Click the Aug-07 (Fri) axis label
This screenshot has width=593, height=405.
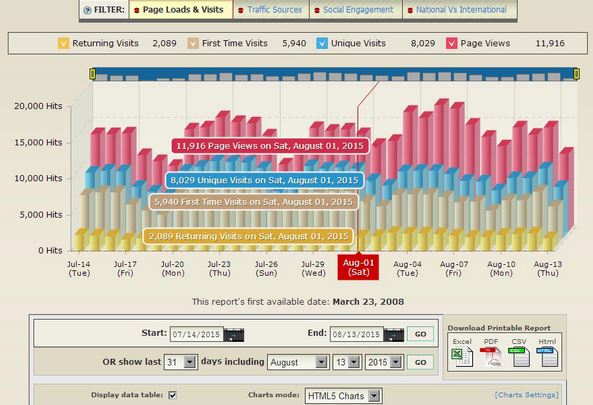click(x=454, y=268)
